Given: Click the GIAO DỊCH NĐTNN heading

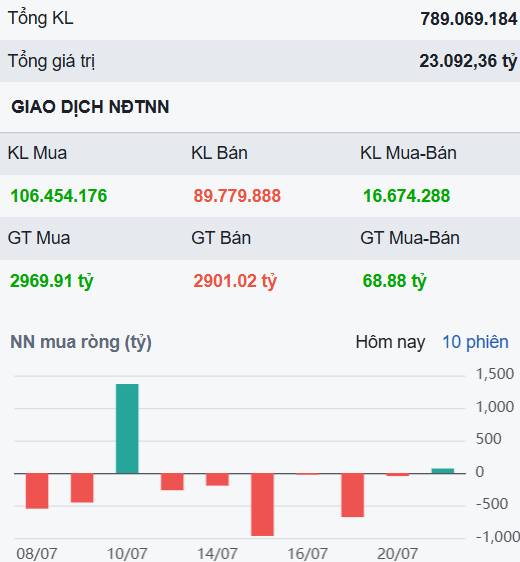Looking at the screenshot, I should [x=90, y=107].
